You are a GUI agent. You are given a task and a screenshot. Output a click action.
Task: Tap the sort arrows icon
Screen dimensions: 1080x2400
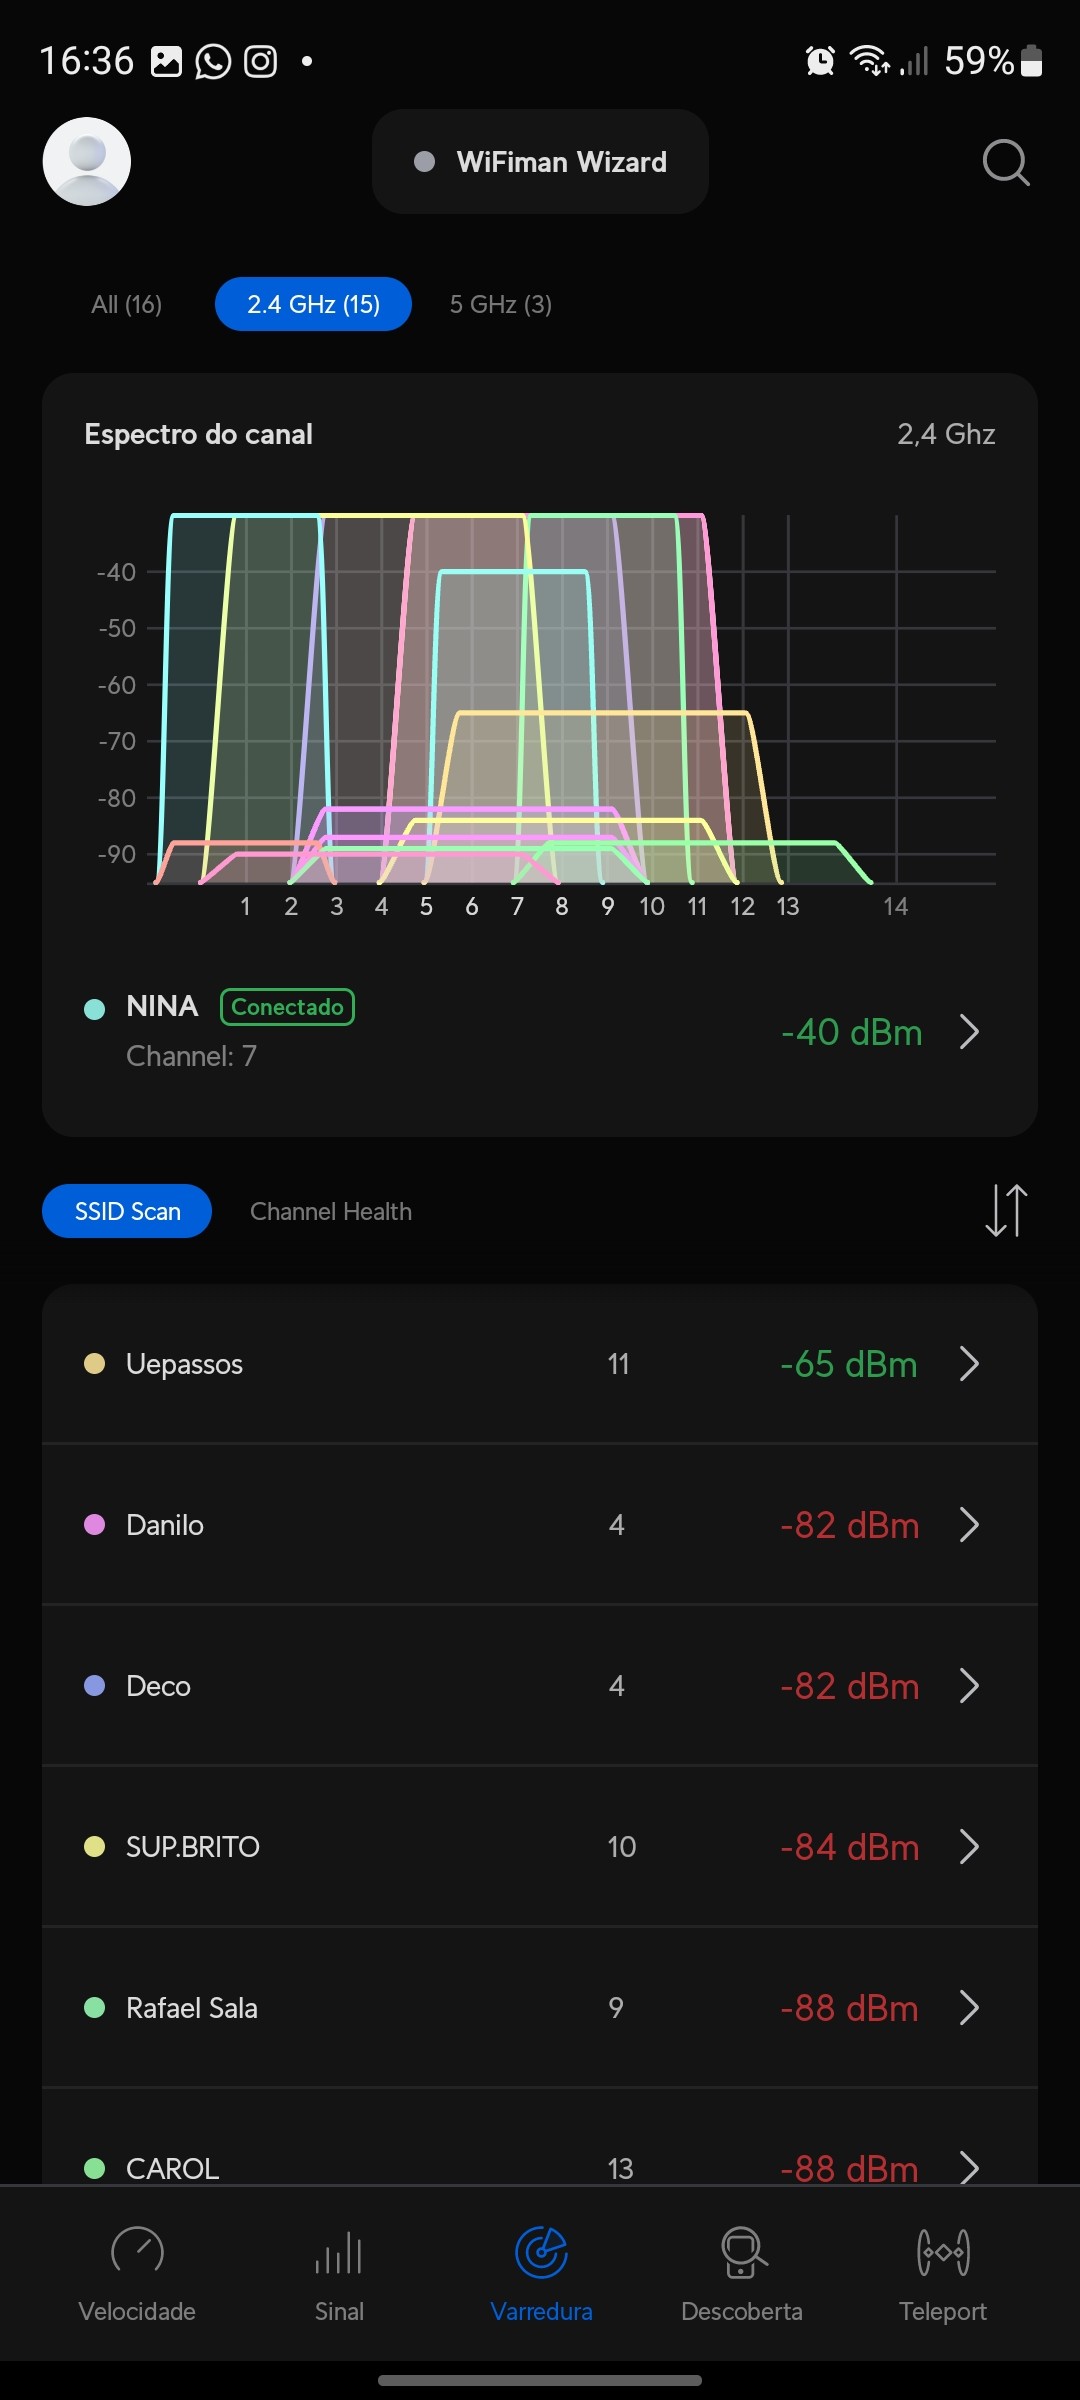(x=1006, y=1210)
